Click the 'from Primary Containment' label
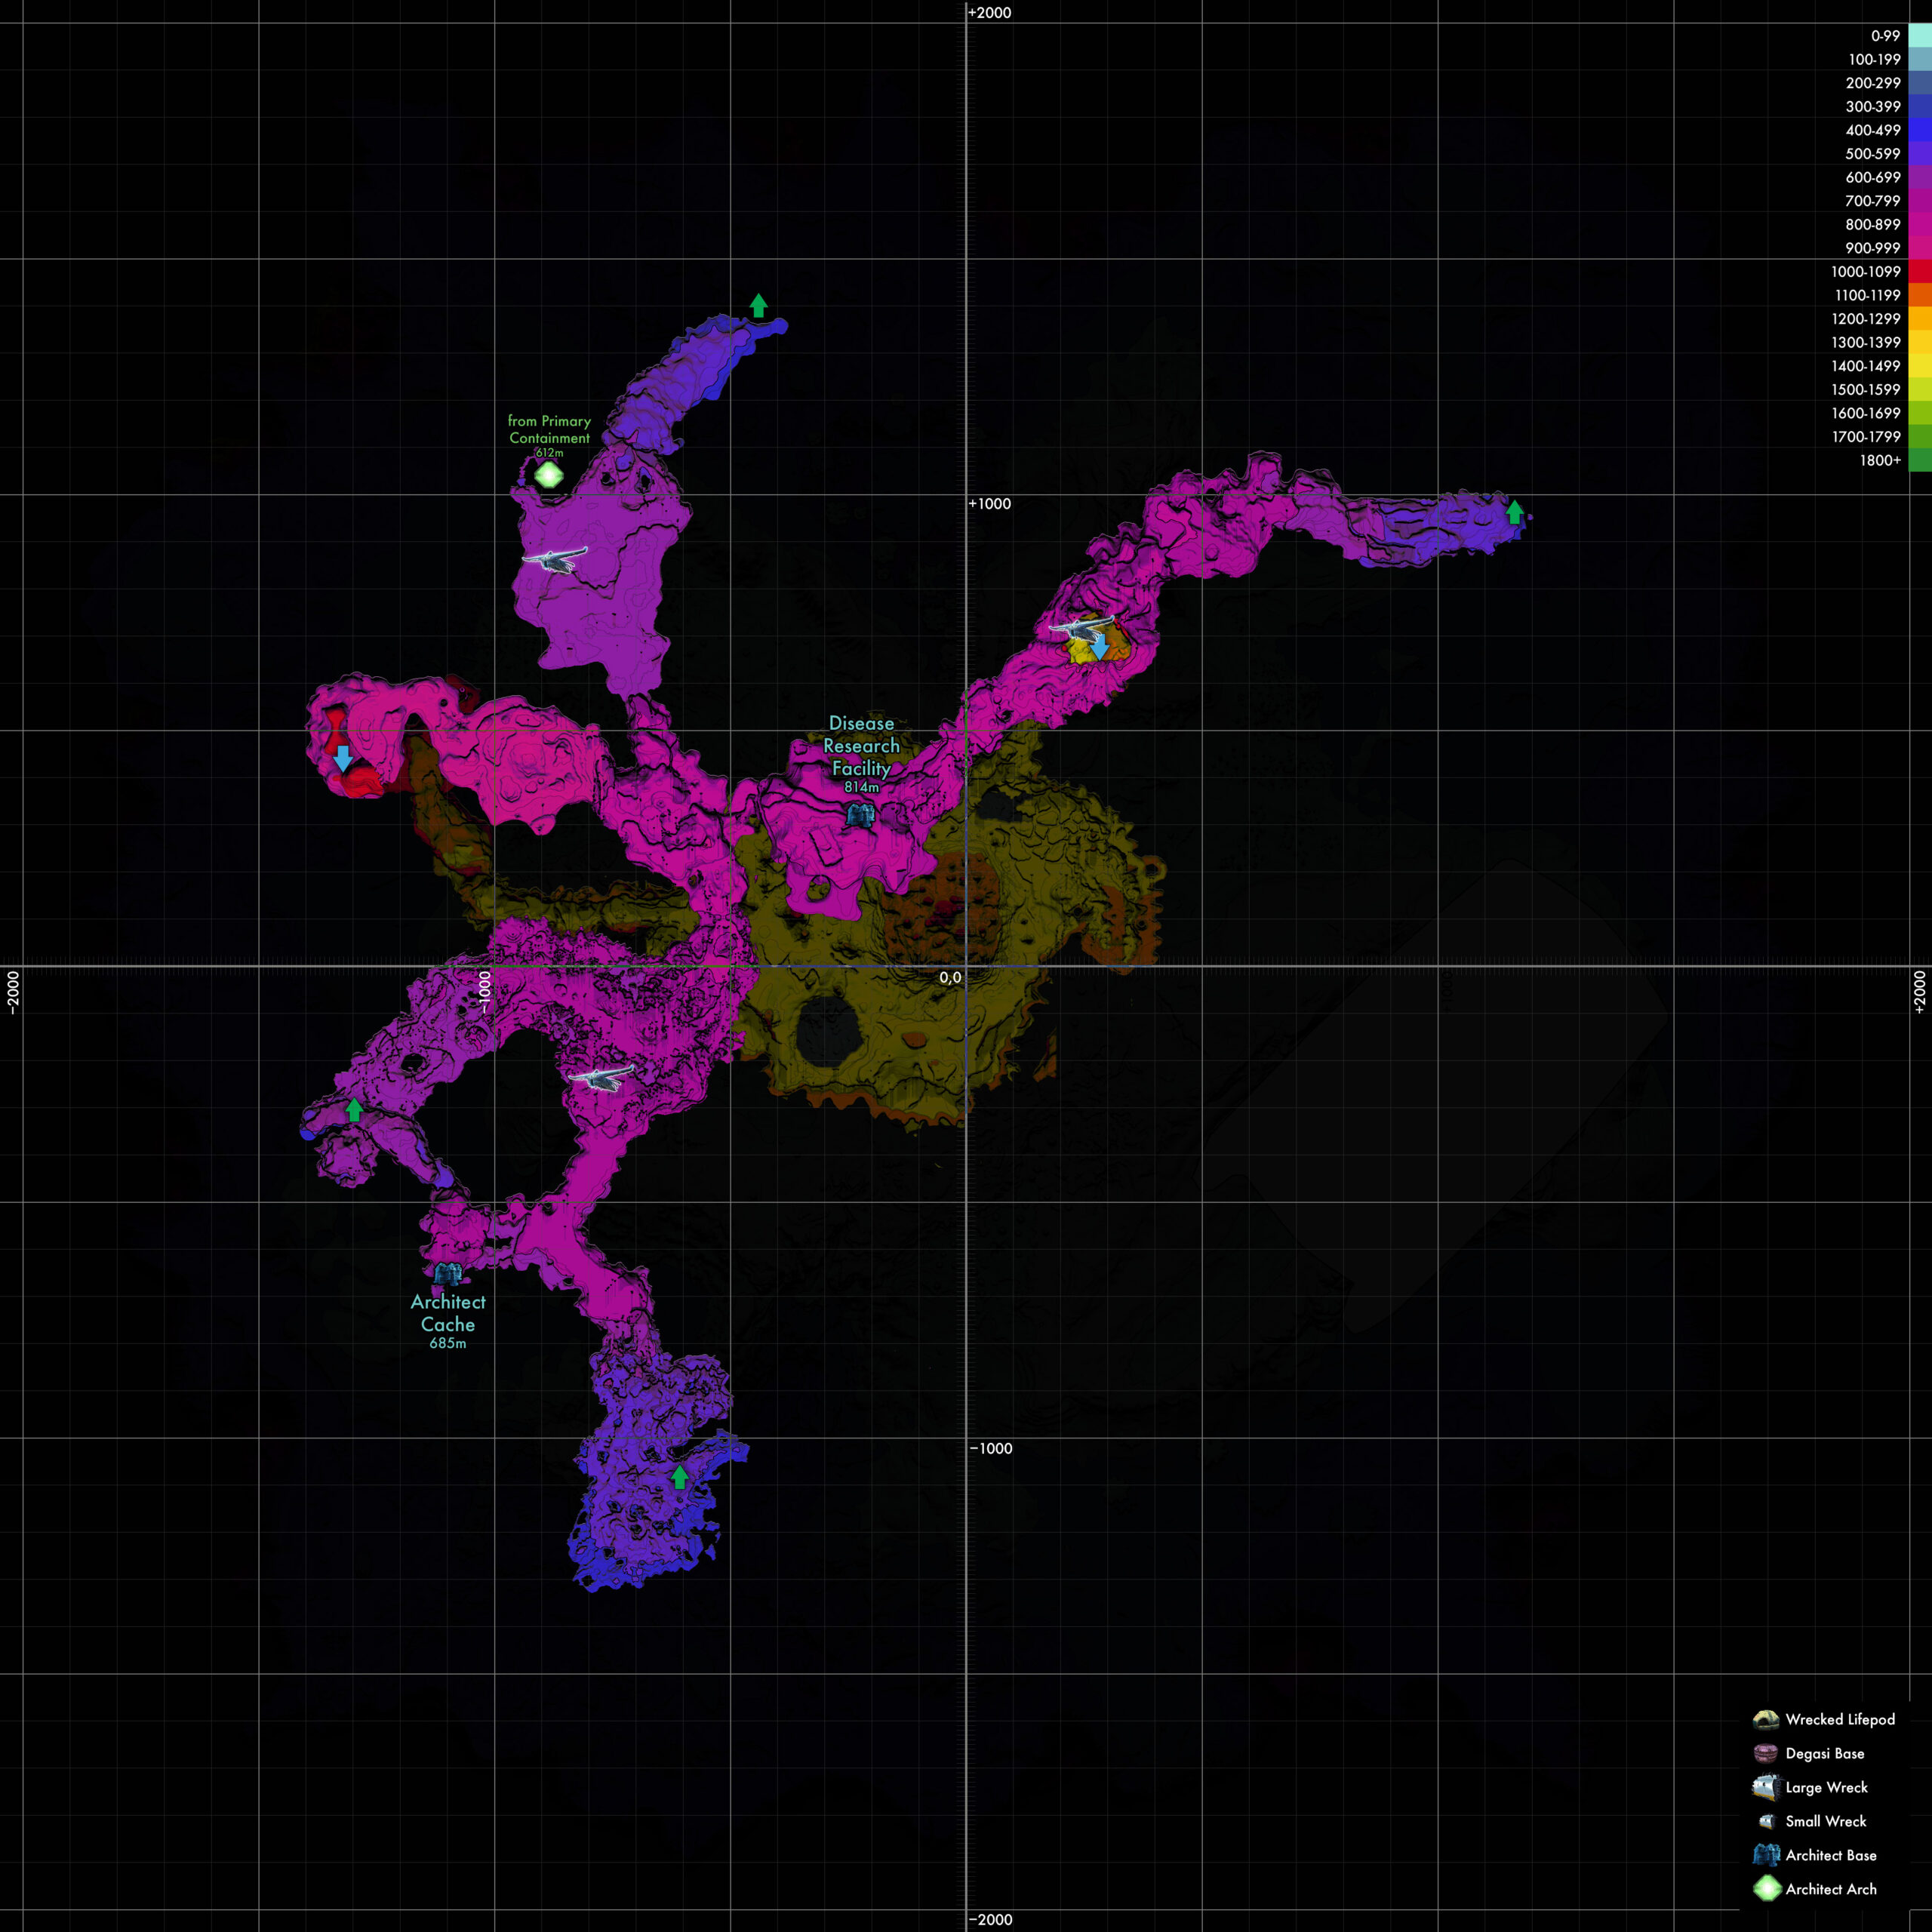This screenshot has height=1932, width=1932. coord(549,429)
